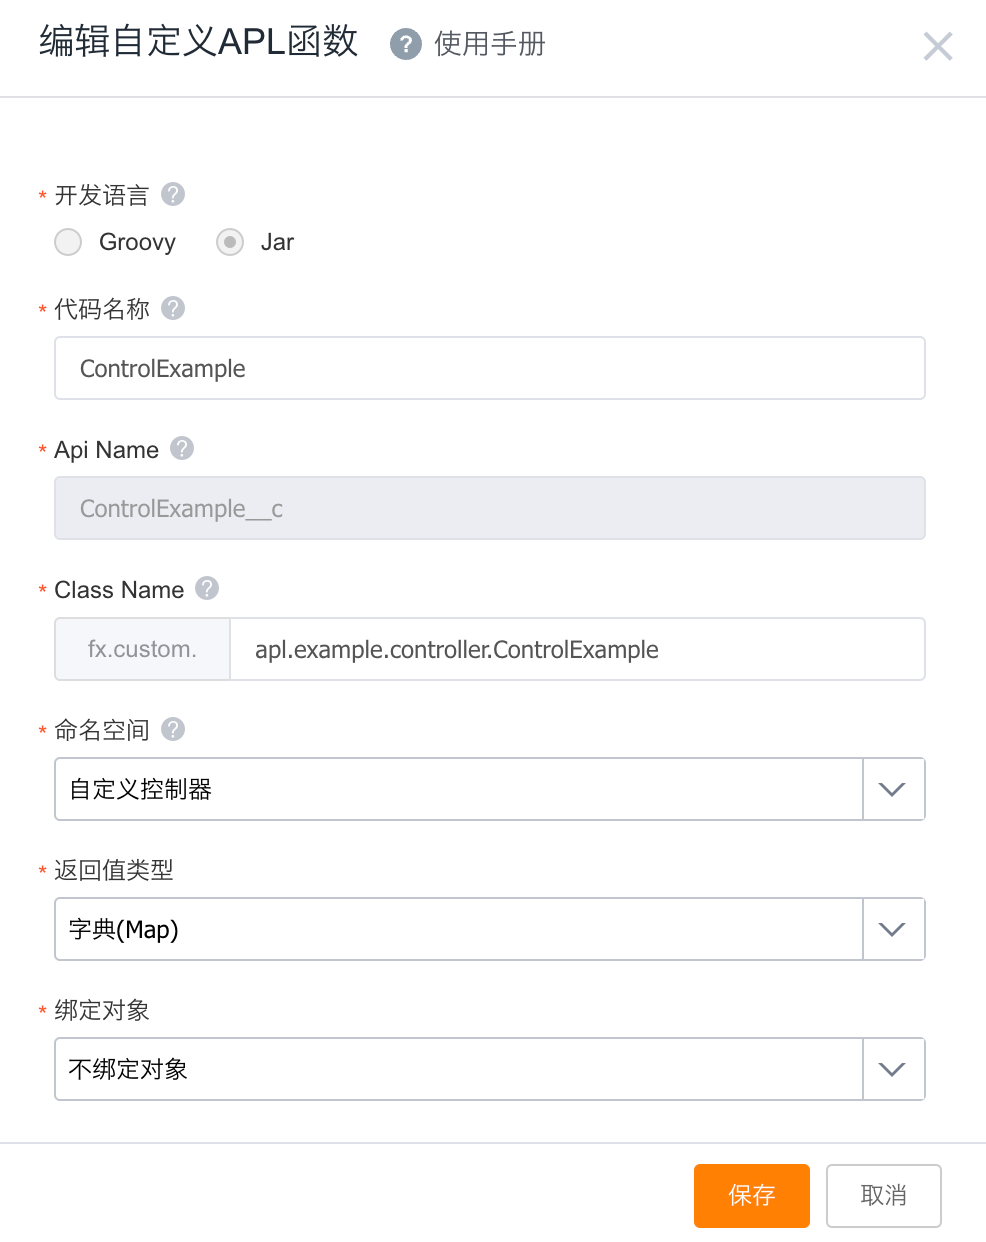
Task: Click help icon next to 命名空间
Action: point(173,729)
